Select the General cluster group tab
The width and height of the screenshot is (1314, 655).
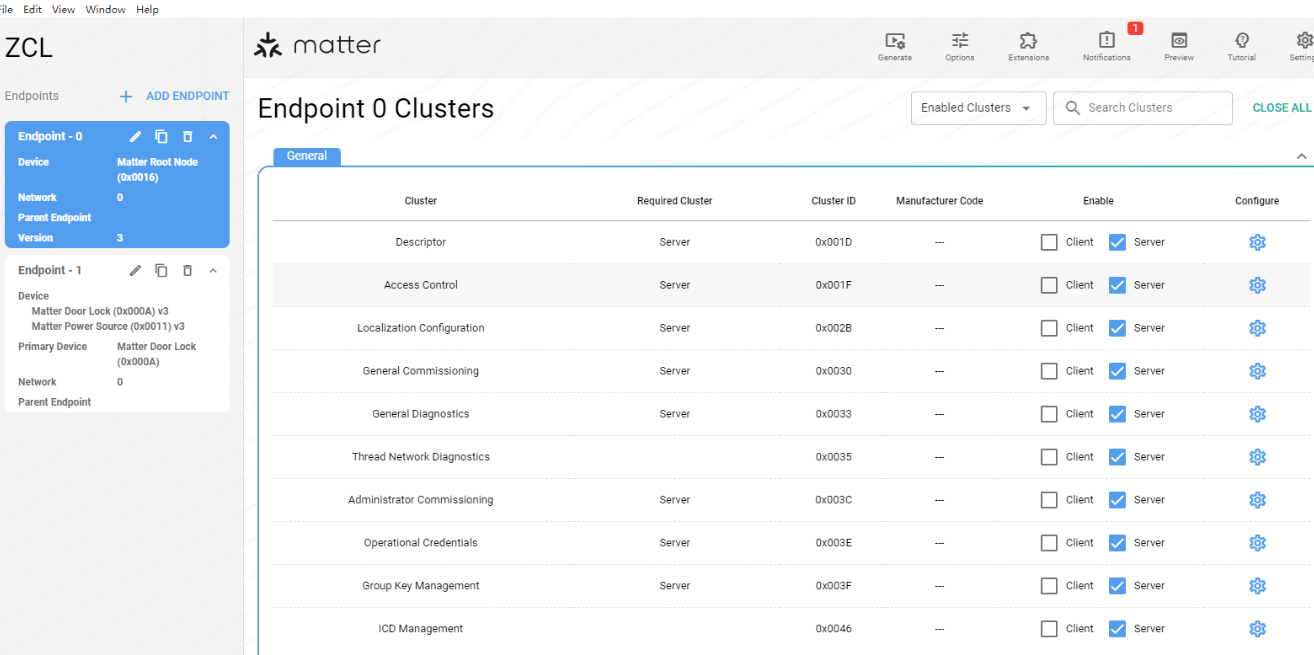(x=307, y=156)
